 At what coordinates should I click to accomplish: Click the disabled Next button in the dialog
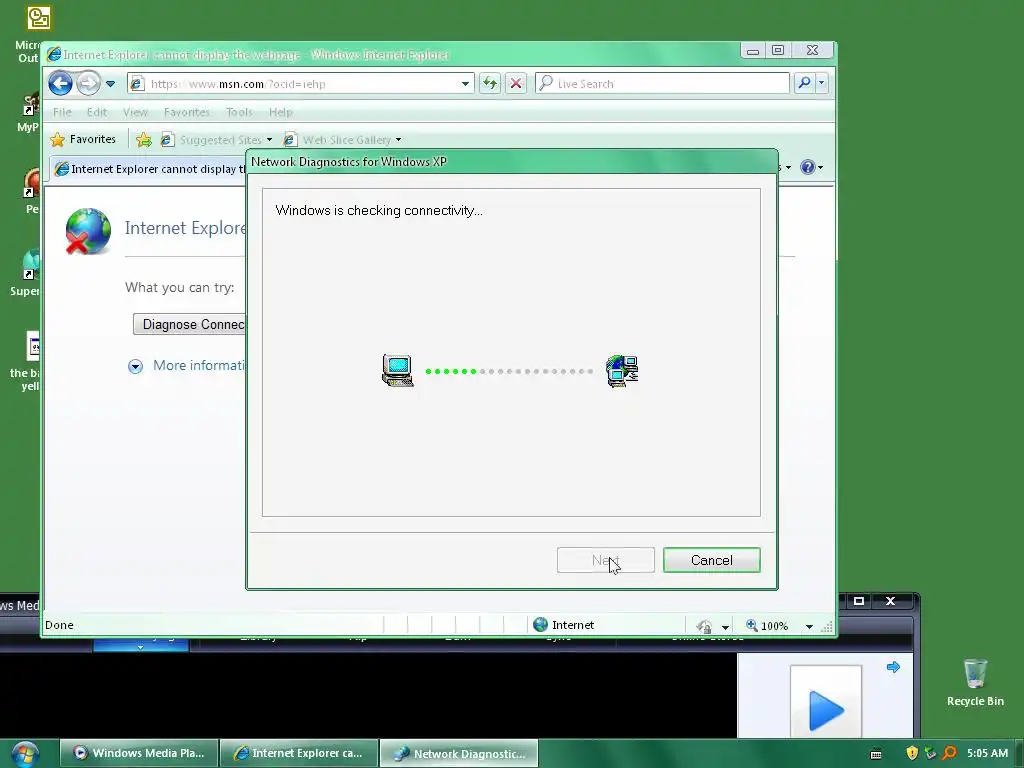(x=605, y=560)
